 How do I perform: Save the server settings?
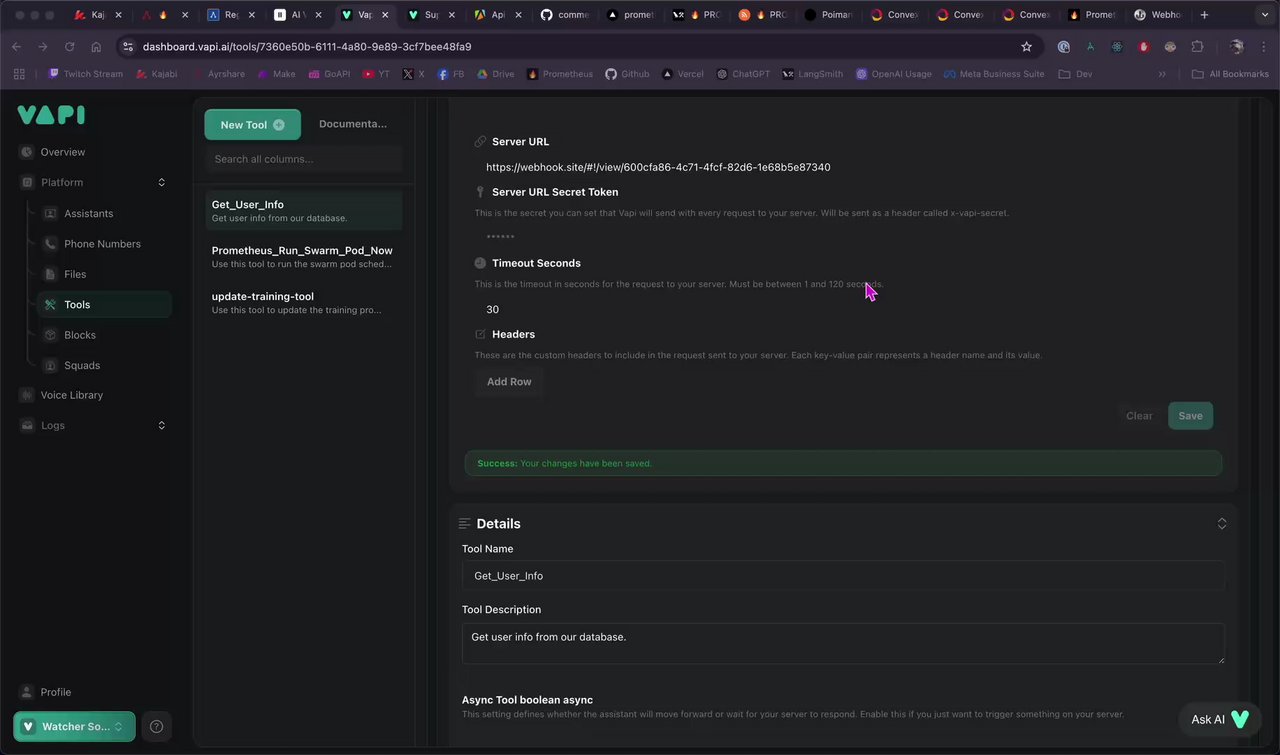click(x=1190, y=416)
